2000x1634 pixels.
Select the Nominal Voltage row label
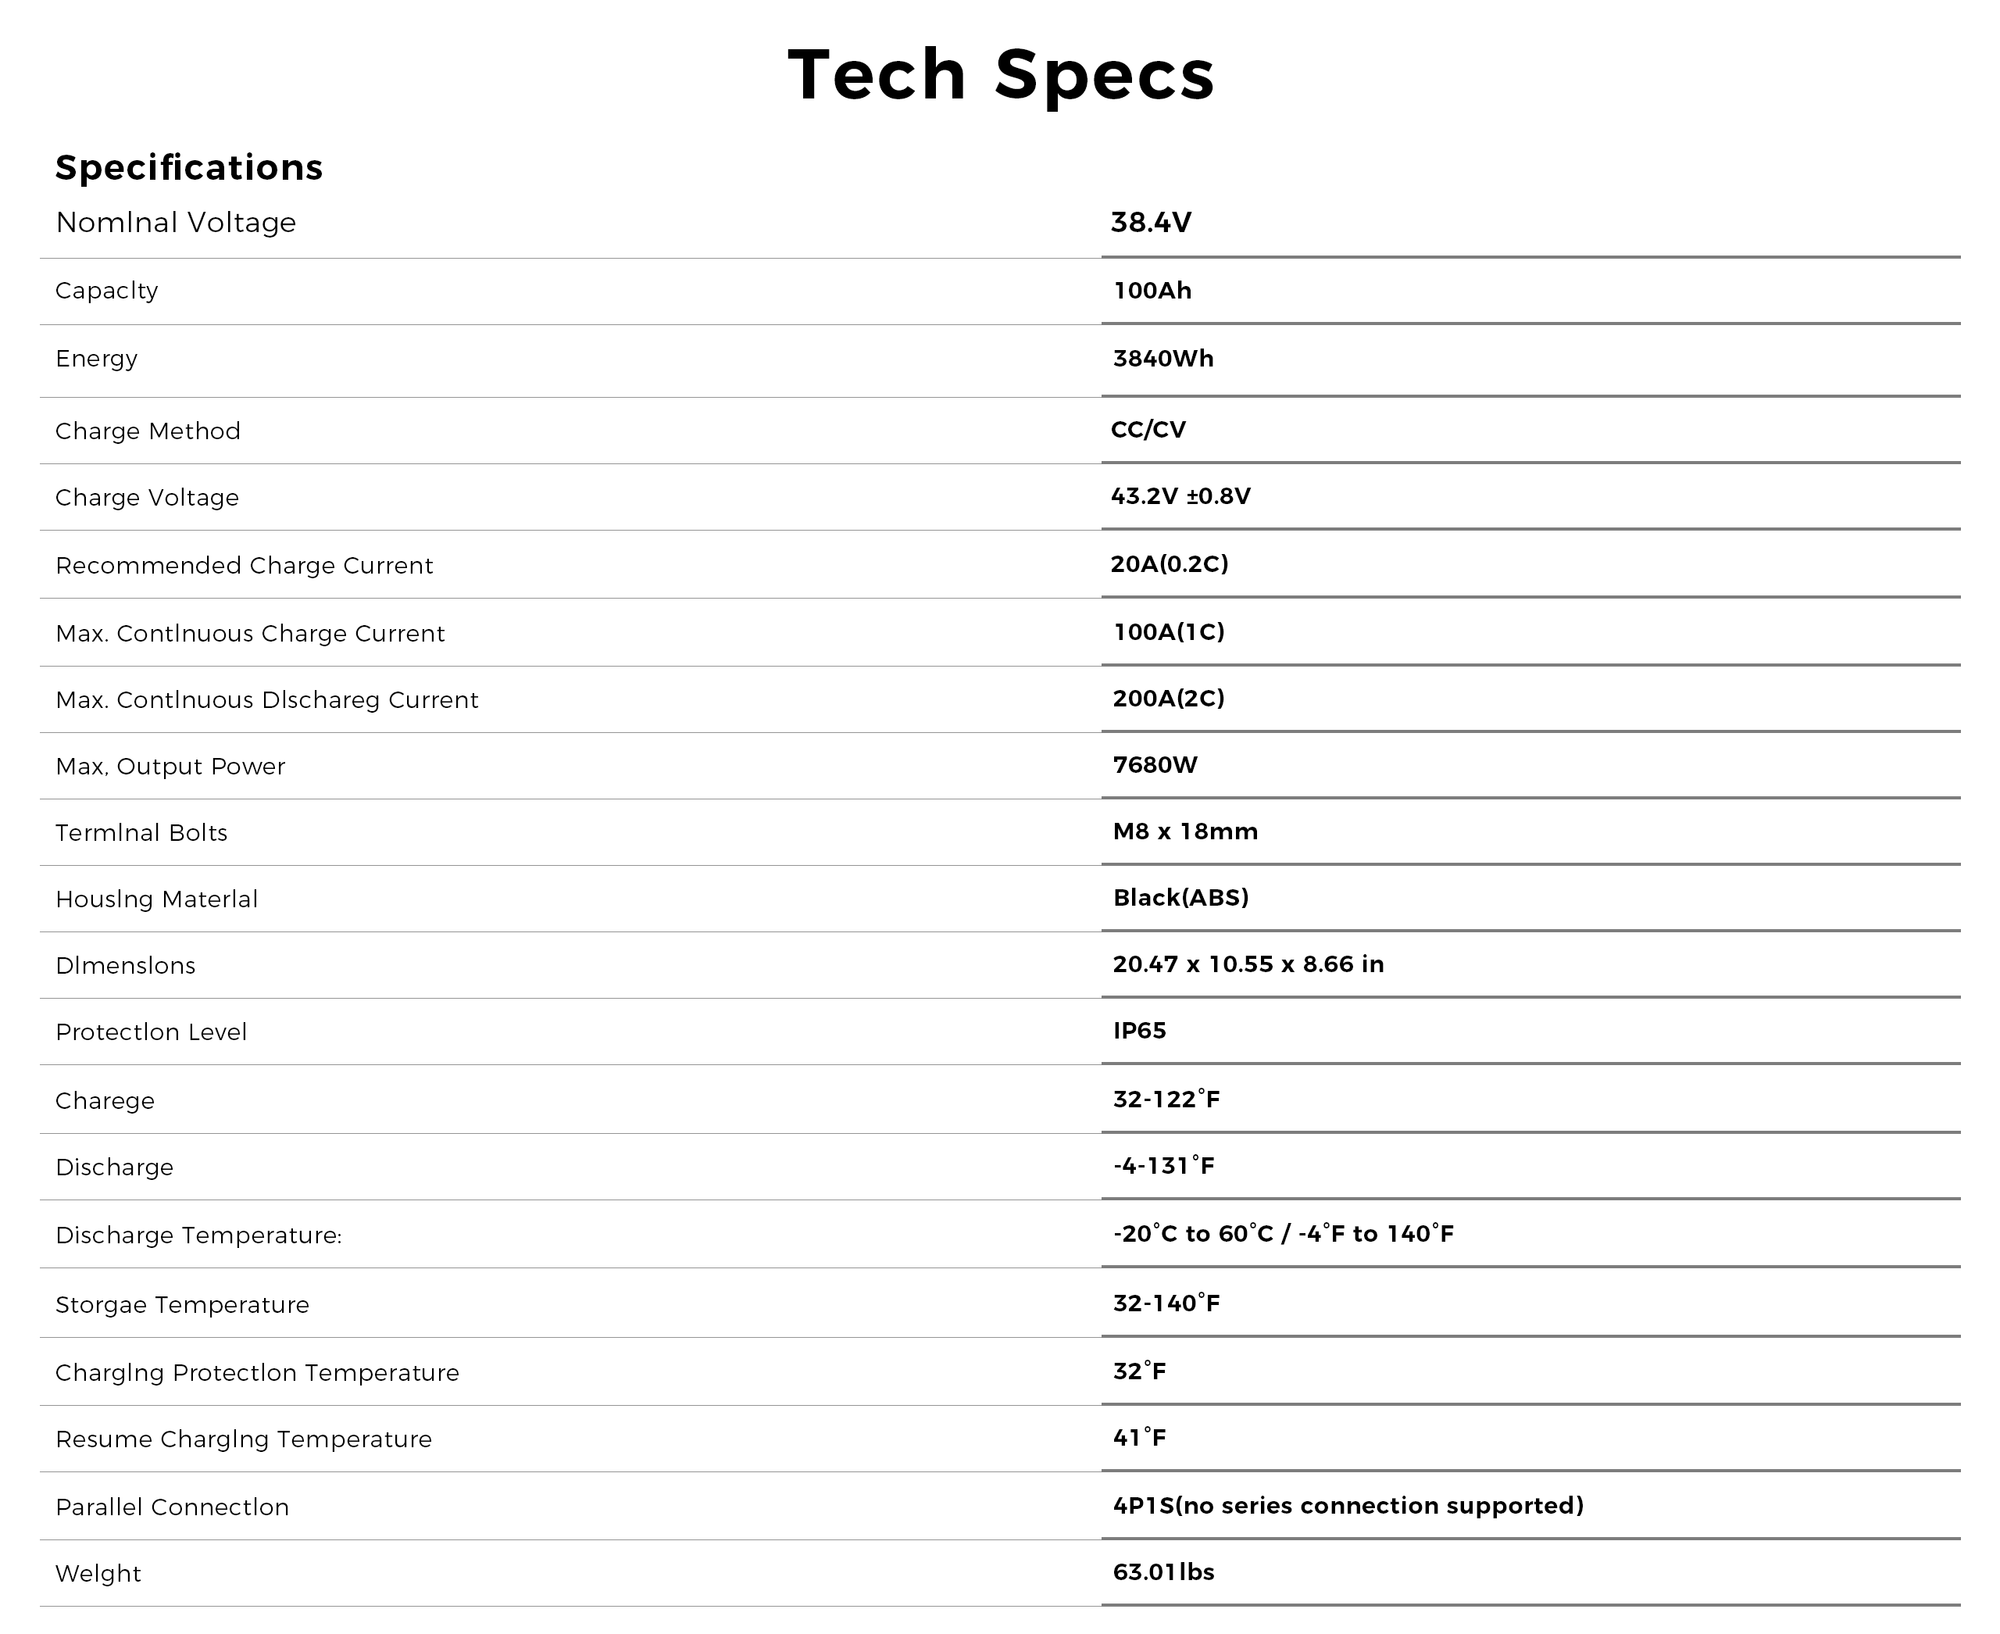pos(176,222)
